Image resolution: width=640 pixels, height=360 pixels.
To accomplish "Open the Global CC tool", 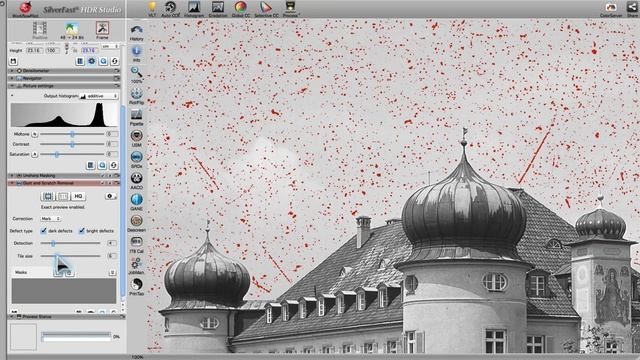I will pyautogui.click(x=241, y=8).
